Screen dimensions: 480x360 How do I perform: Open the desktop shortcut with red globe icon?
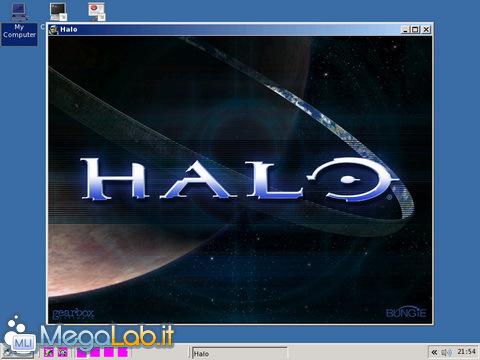tap(97, 12)
